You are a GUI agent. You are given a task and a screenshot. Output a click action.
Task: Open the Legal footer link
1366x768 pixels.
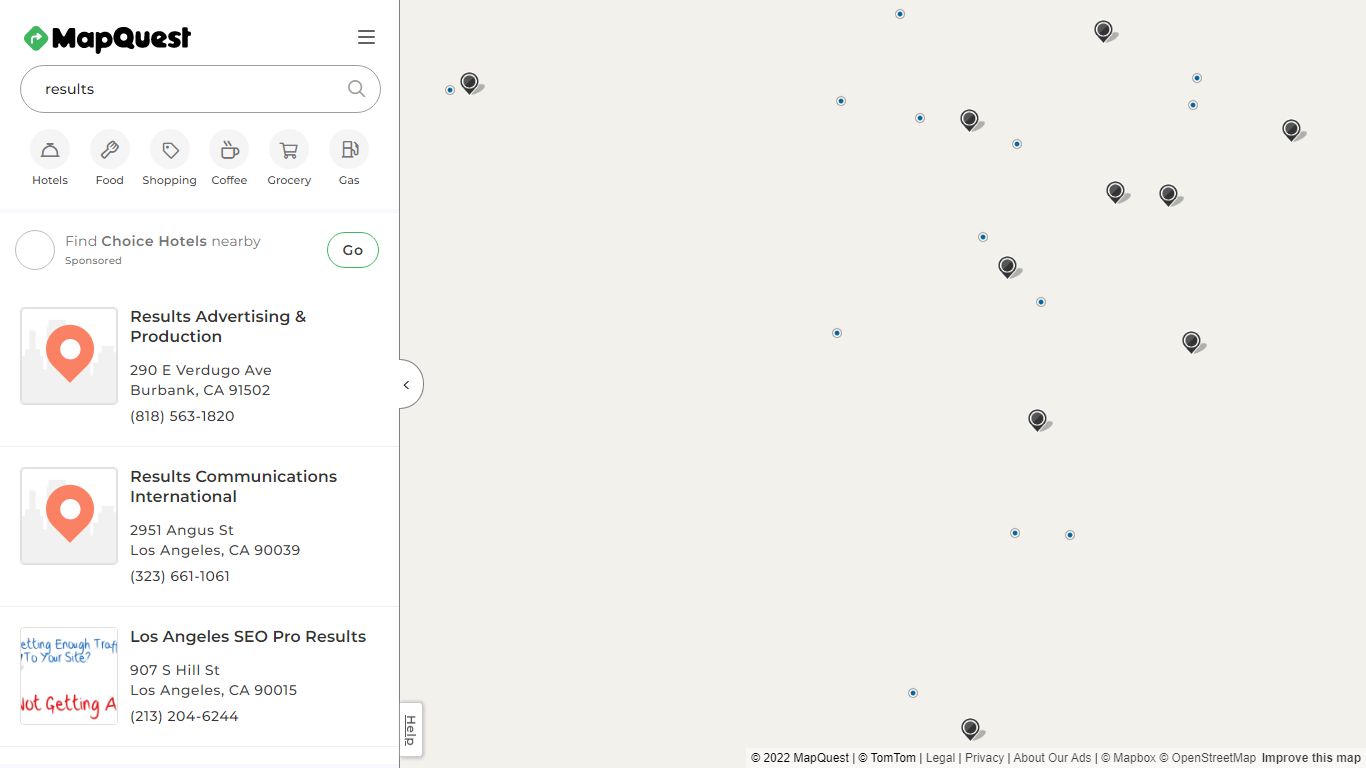coord(940,758)
